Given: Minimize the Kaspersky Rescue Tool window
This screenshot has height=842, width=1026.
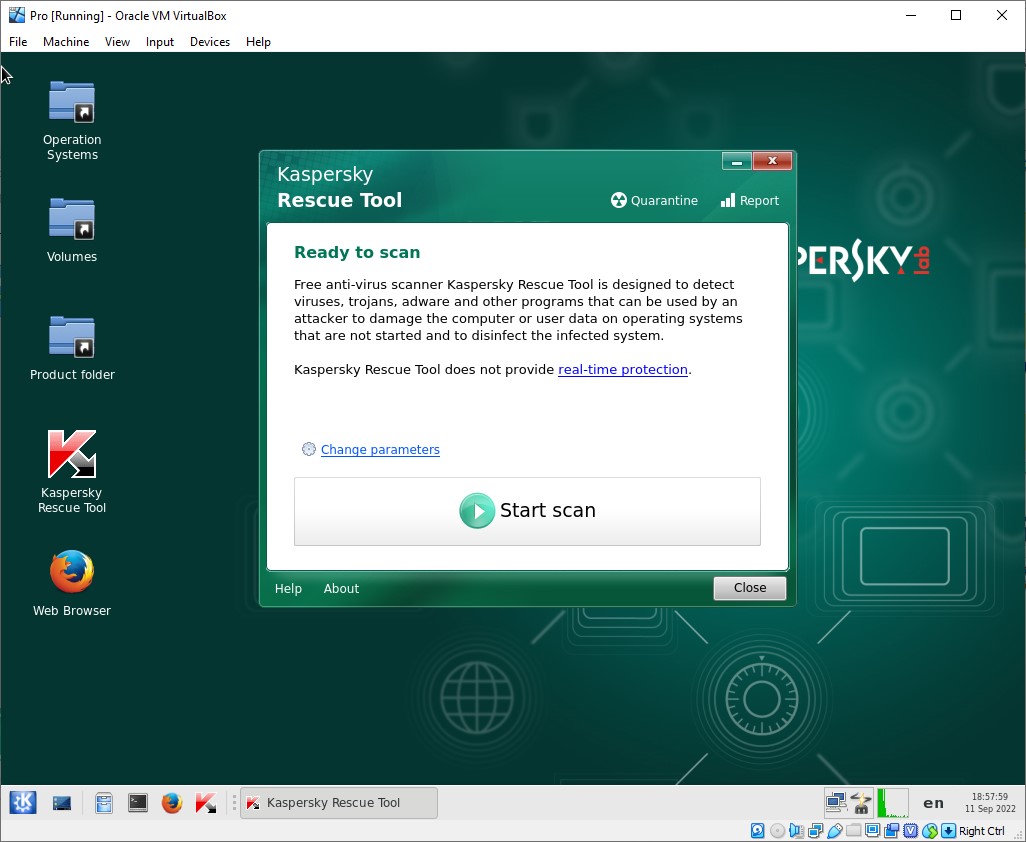Looking at the screenshot, I should [737, 161].
